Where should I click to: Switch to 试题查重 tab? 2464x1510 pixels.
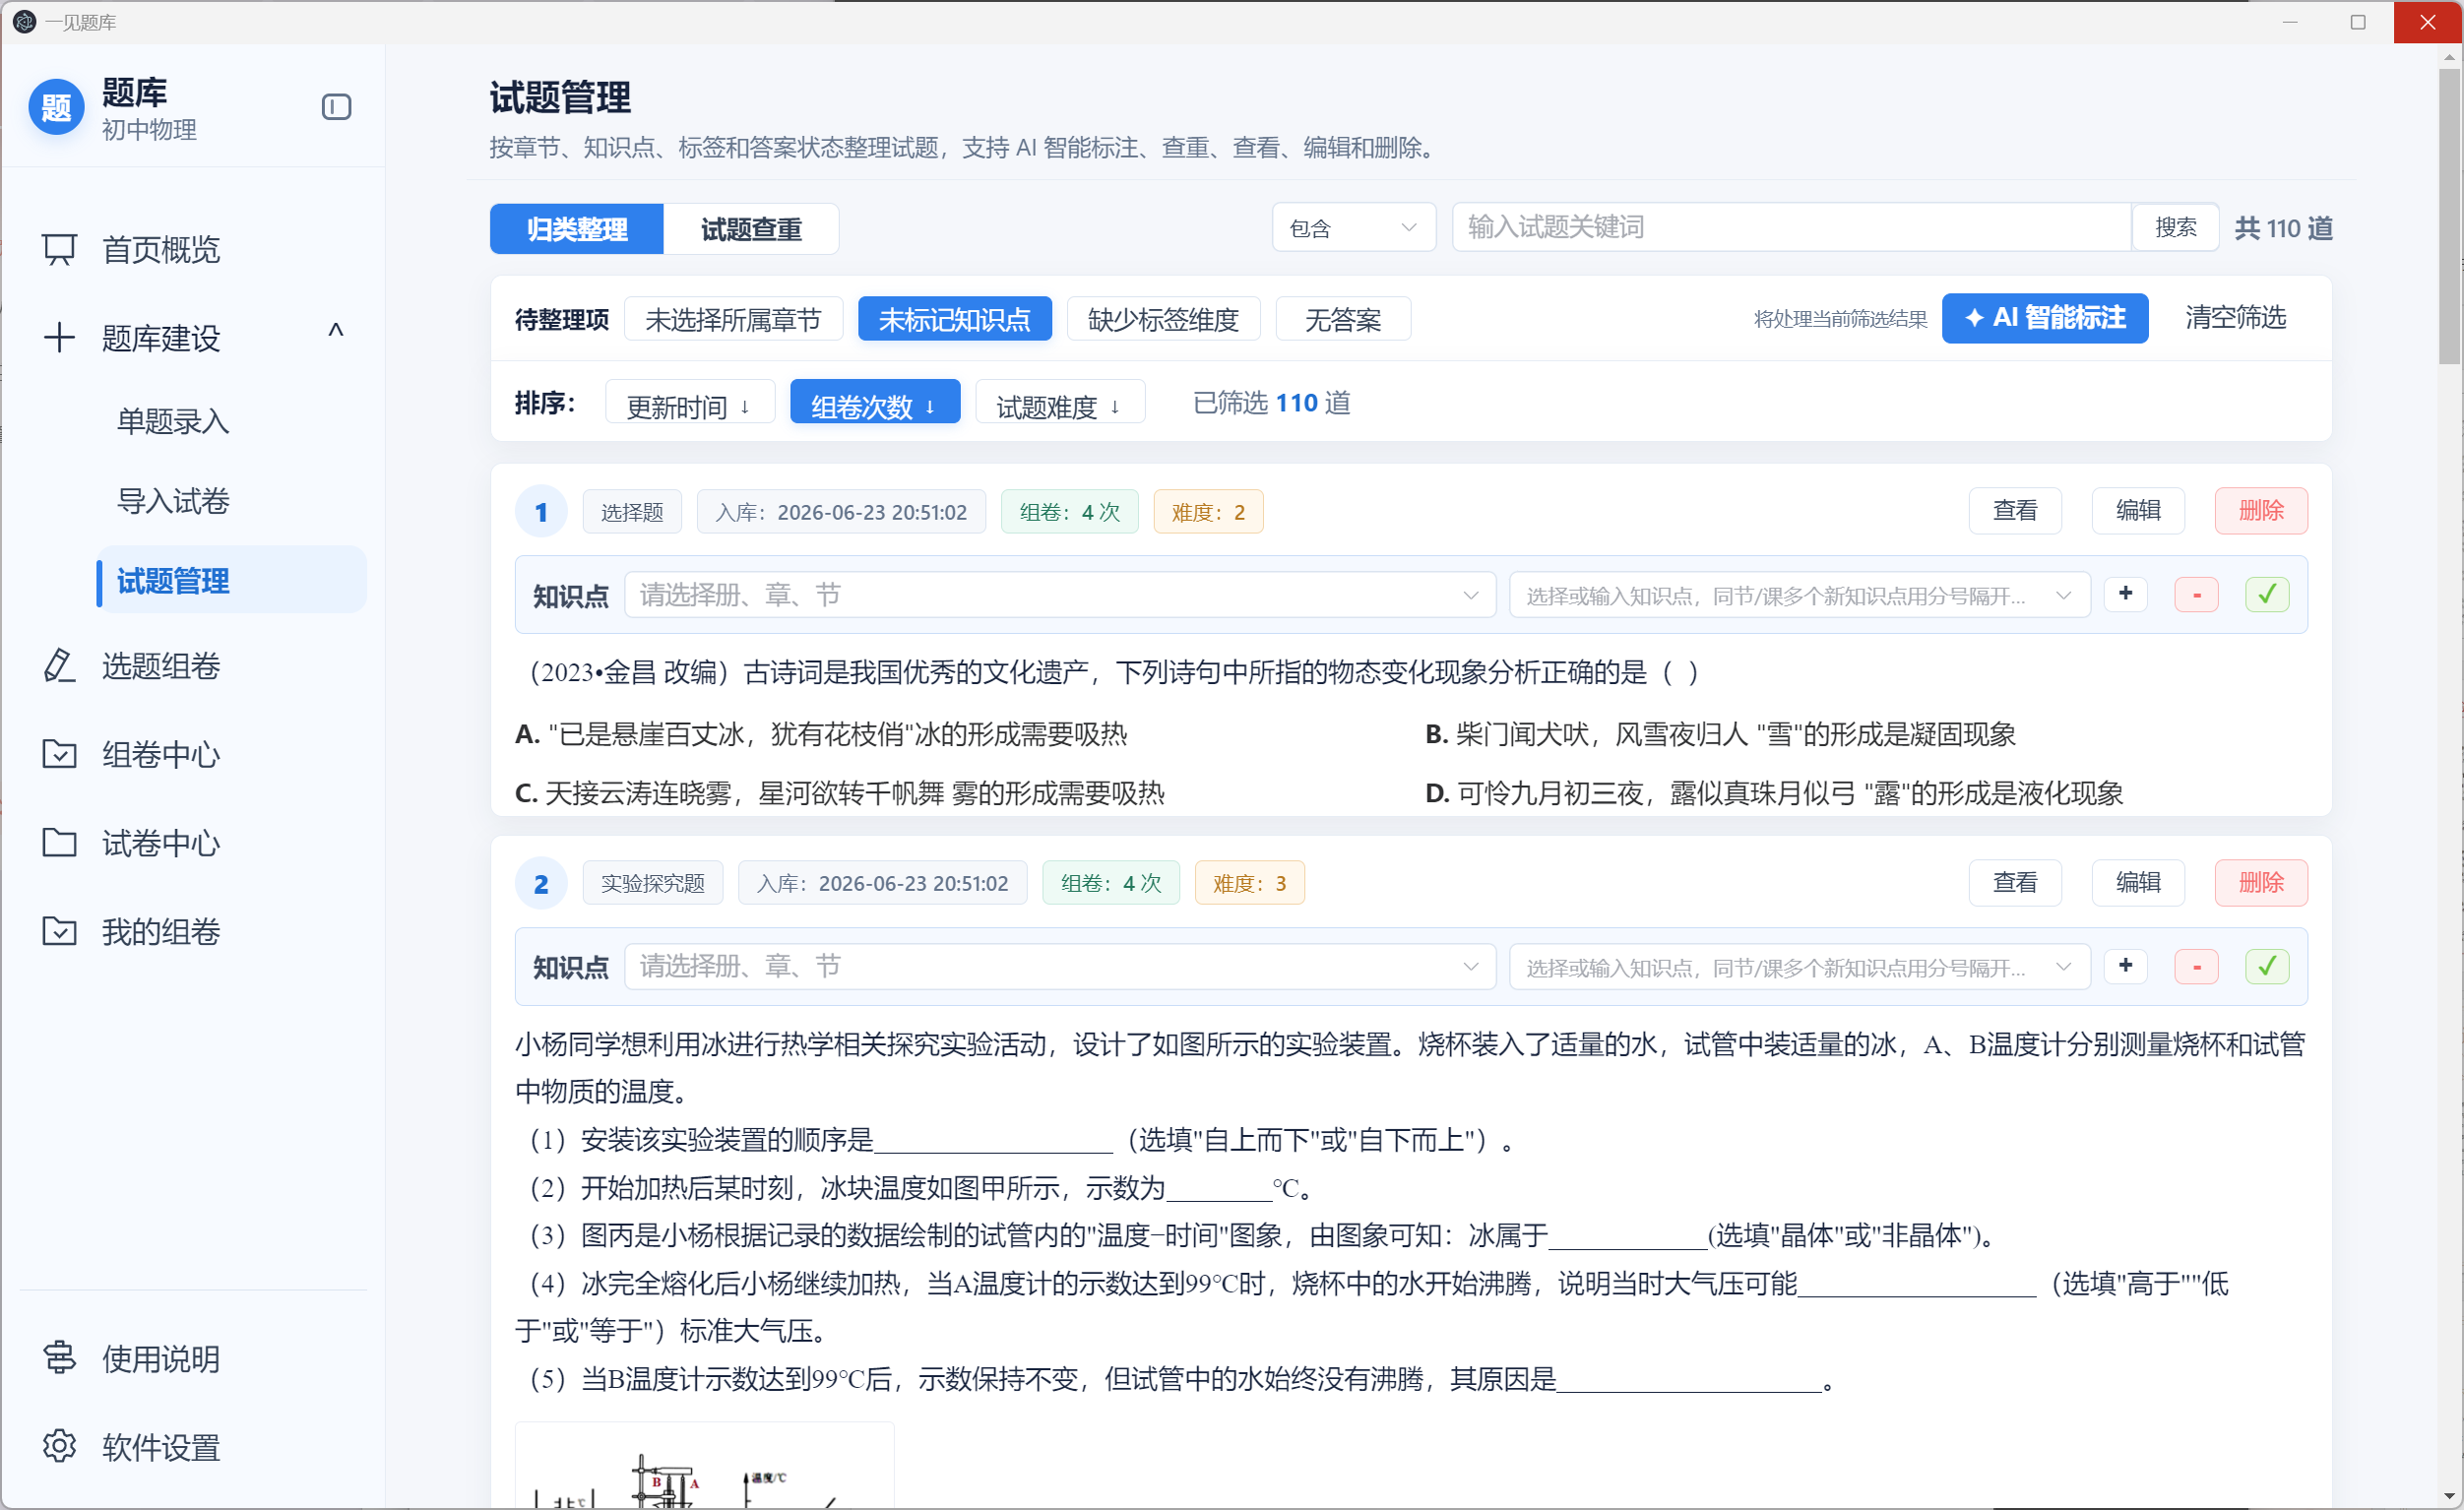click(751, 229)
